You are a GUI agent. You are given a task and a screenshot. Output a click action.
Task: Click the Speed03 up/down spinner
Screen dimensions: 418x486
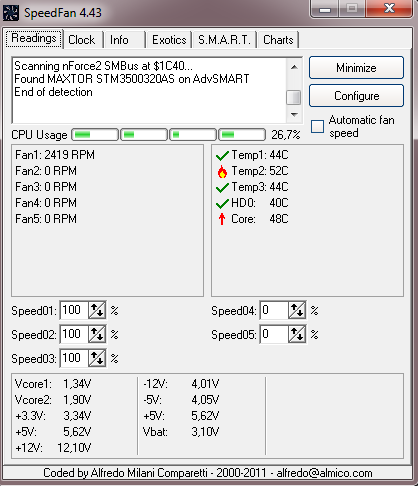pos(97,358)
